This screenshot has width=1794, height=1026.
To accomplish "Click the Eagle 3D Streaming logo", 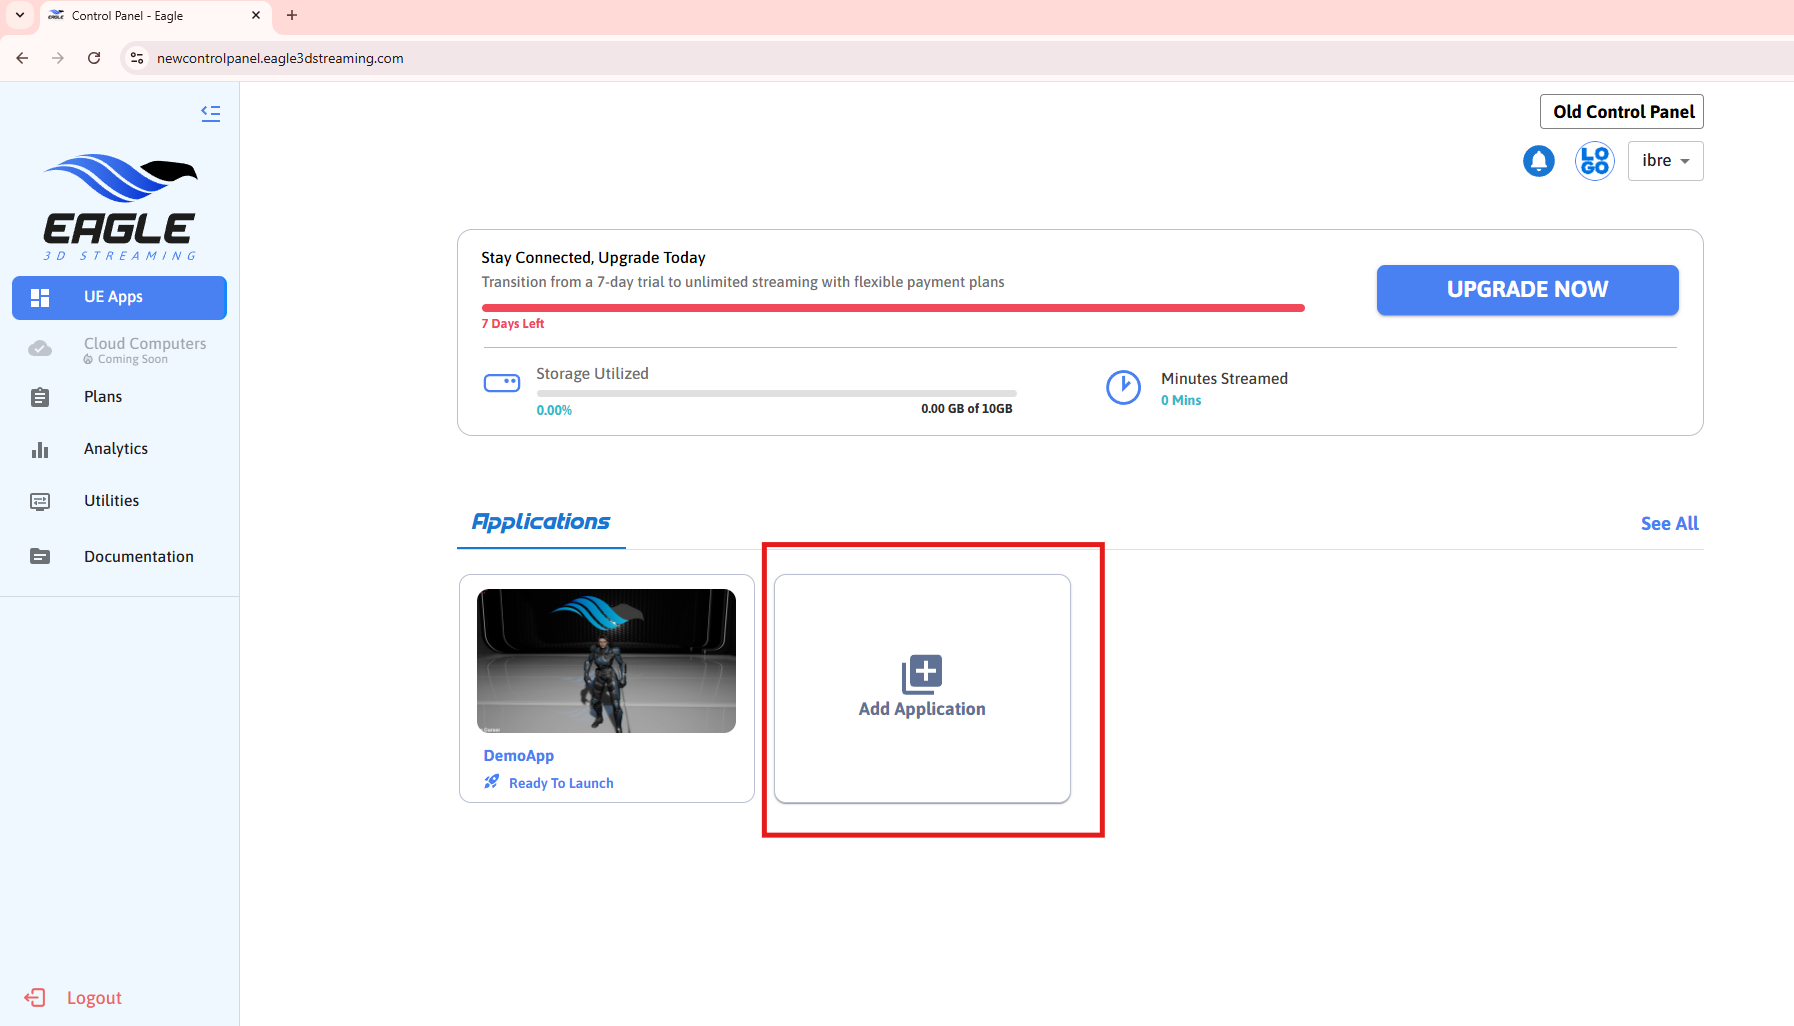I will pos(120,207).
